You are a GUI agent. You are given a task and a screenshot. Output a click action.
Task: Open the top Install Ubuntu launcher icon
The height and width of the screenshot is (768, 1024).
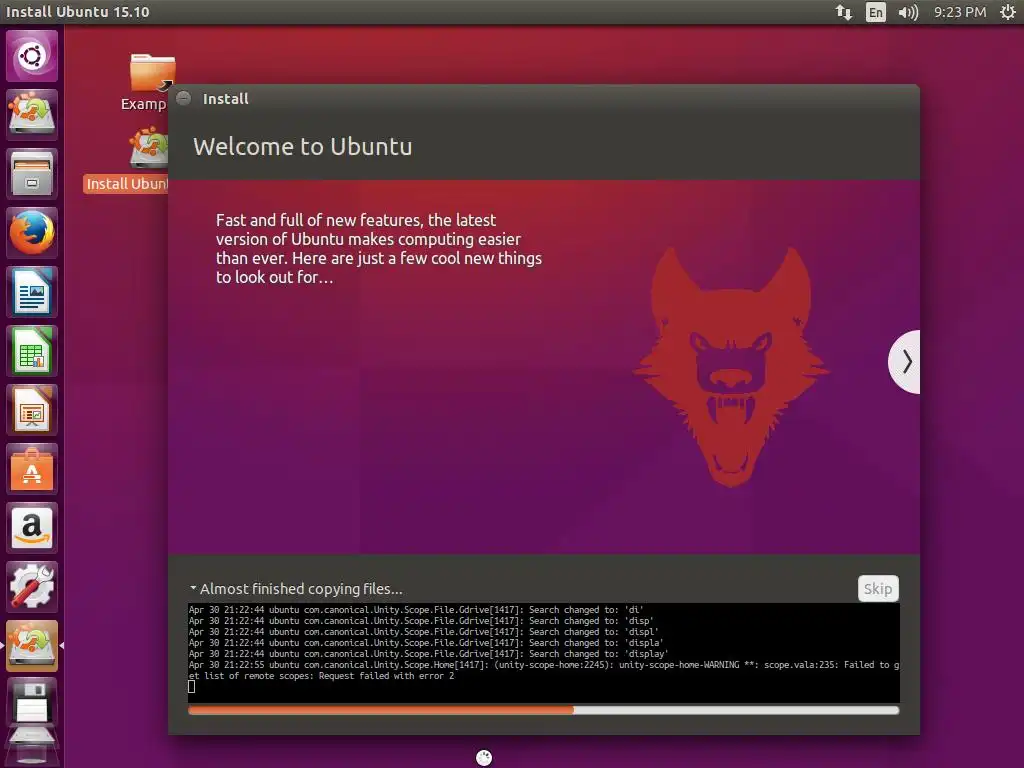31,114
